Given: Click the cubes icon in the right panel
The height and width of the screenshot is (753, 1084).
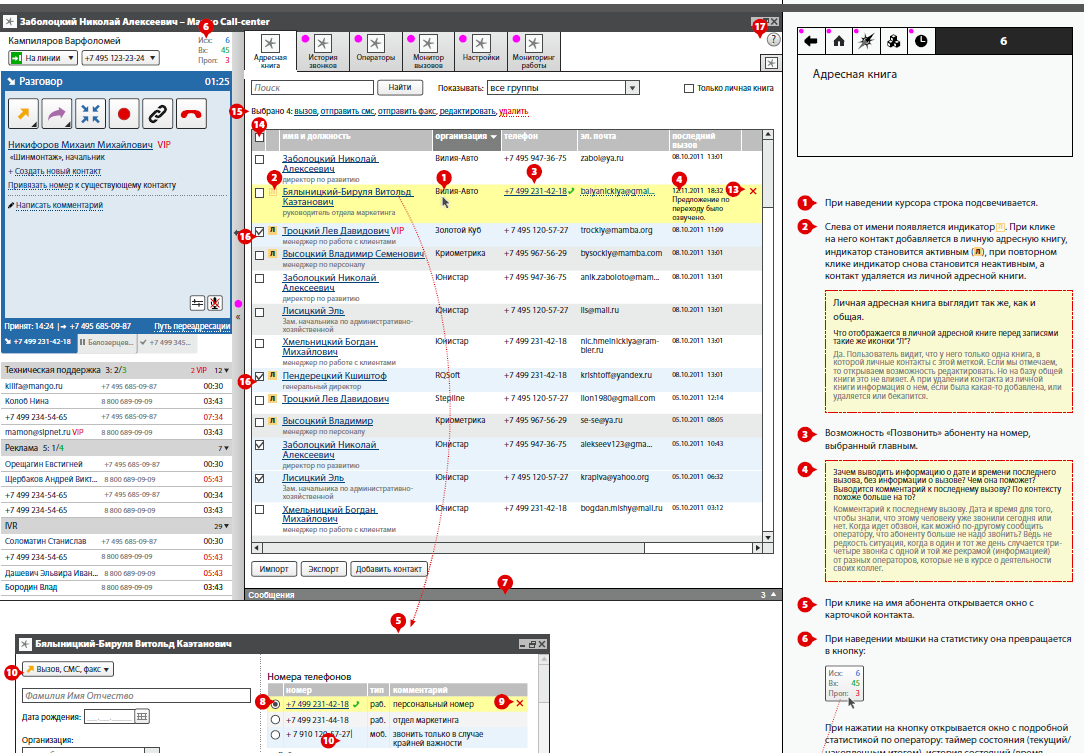Looking at the screenshot, I should coord(893,41).
